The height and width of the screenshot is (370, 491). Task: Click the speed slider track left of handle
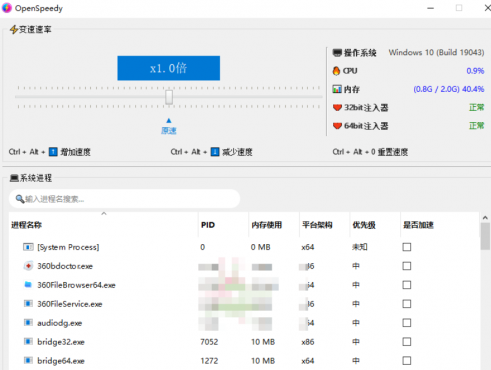tap(90, 97)
